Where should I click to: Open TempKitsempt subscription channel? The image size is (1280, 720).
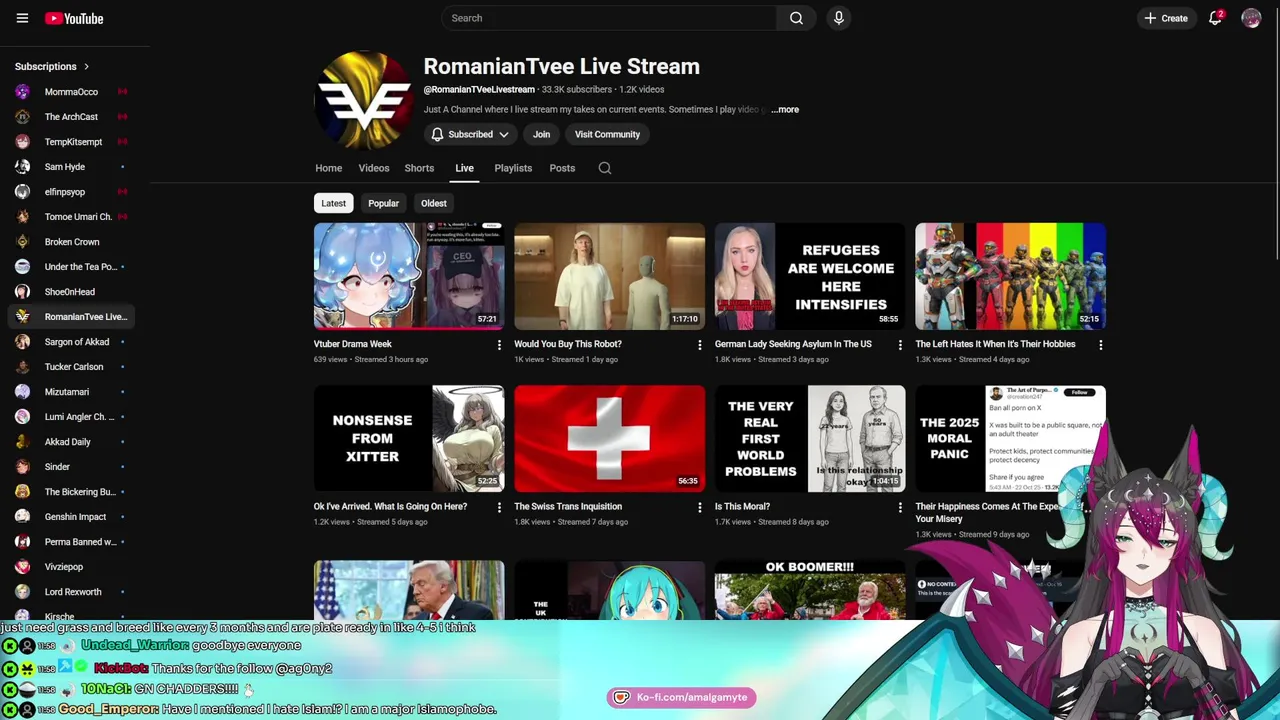point(72,142)
